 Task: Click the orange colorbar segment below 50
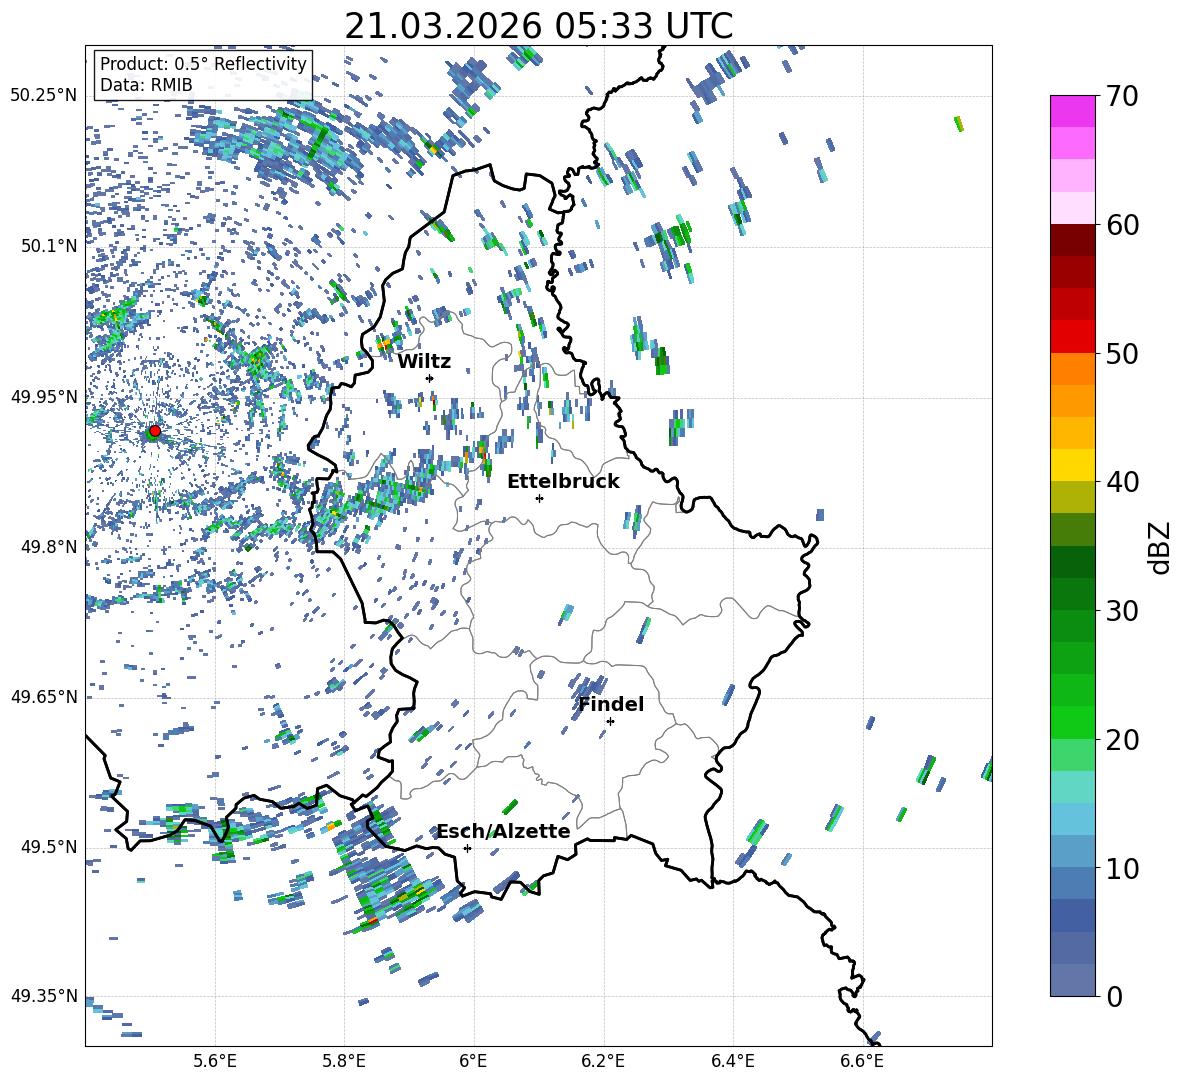(x=1072, y=368)
